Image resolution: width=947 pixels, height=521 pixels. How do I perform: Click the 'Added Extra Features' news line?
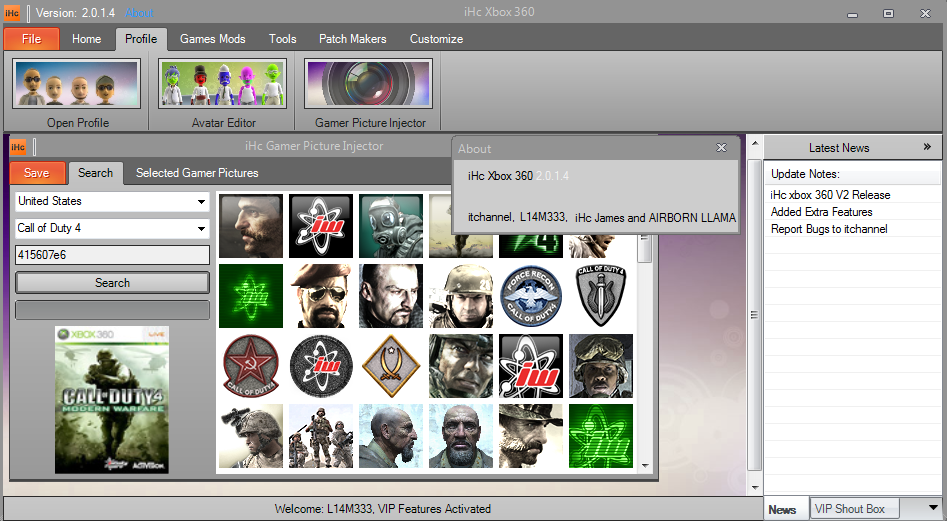pos(821,212)
